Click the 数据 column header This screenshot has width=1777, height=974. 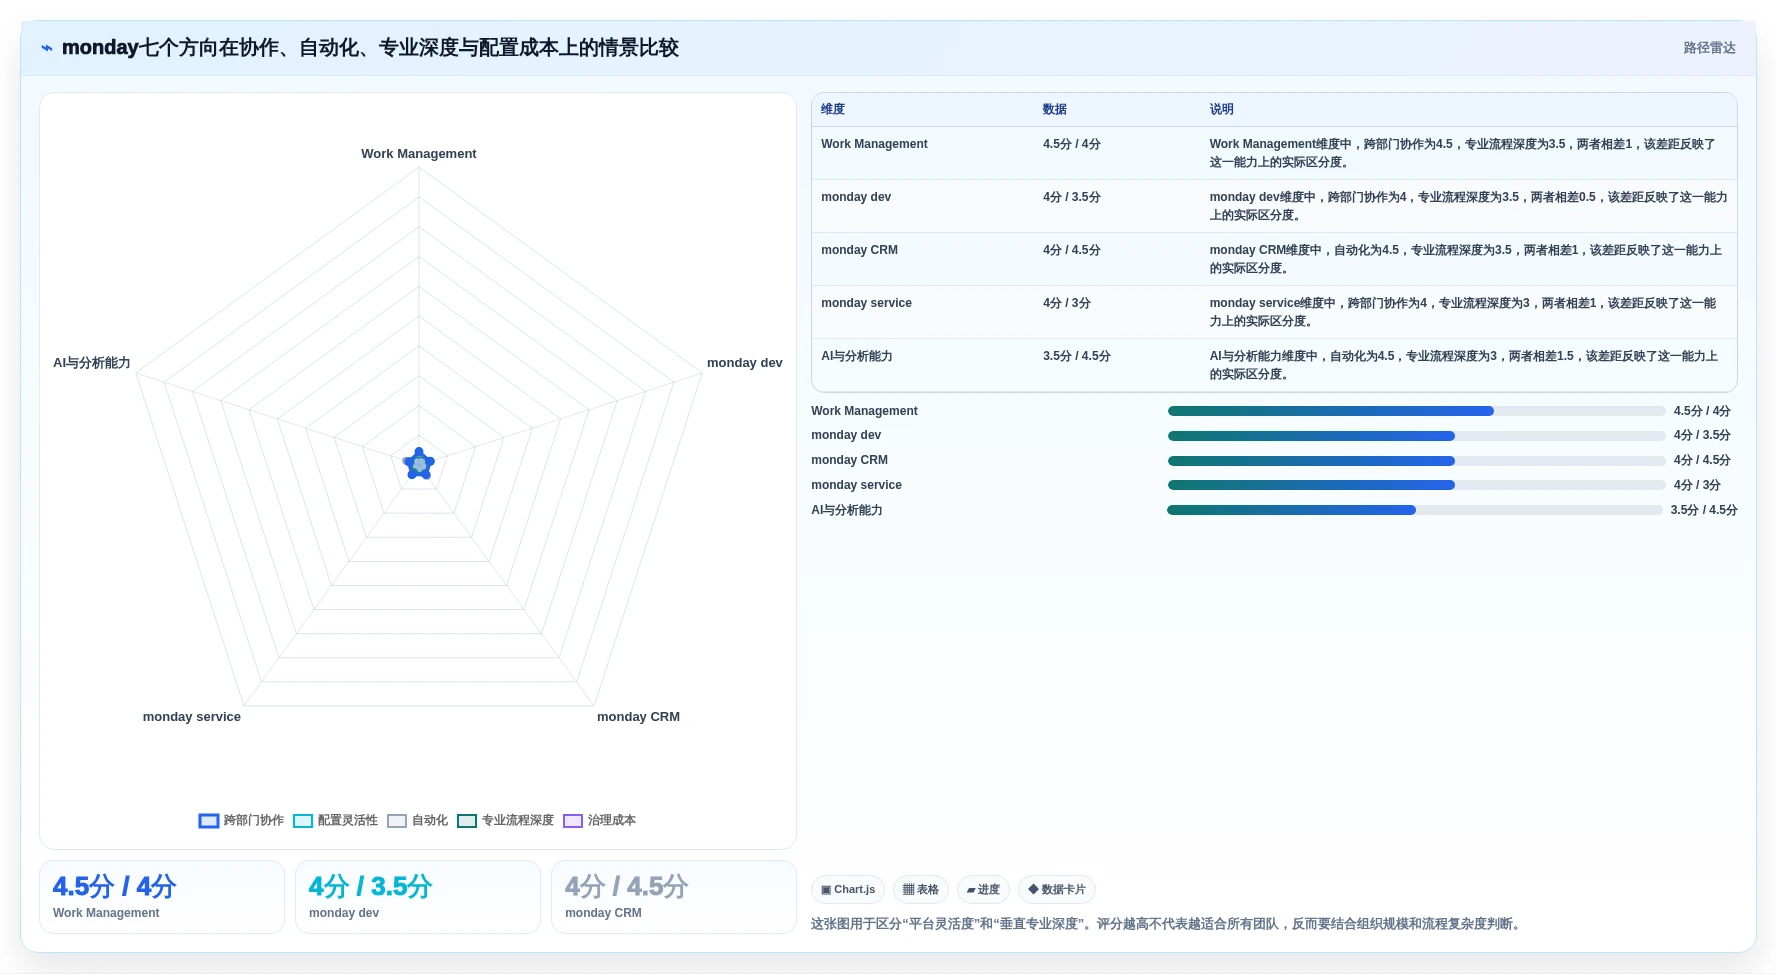[1055, 110]
